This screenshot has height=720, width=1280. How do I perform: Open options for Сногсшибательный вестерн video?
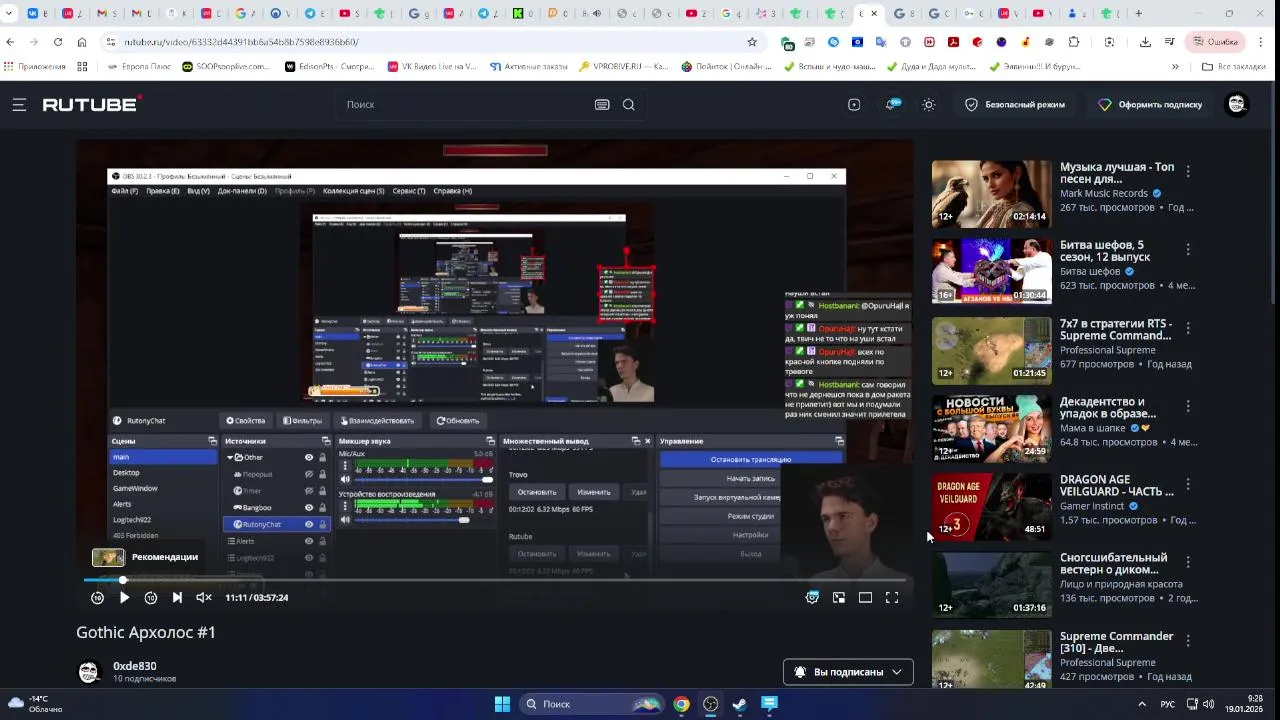coord(1188,562)
